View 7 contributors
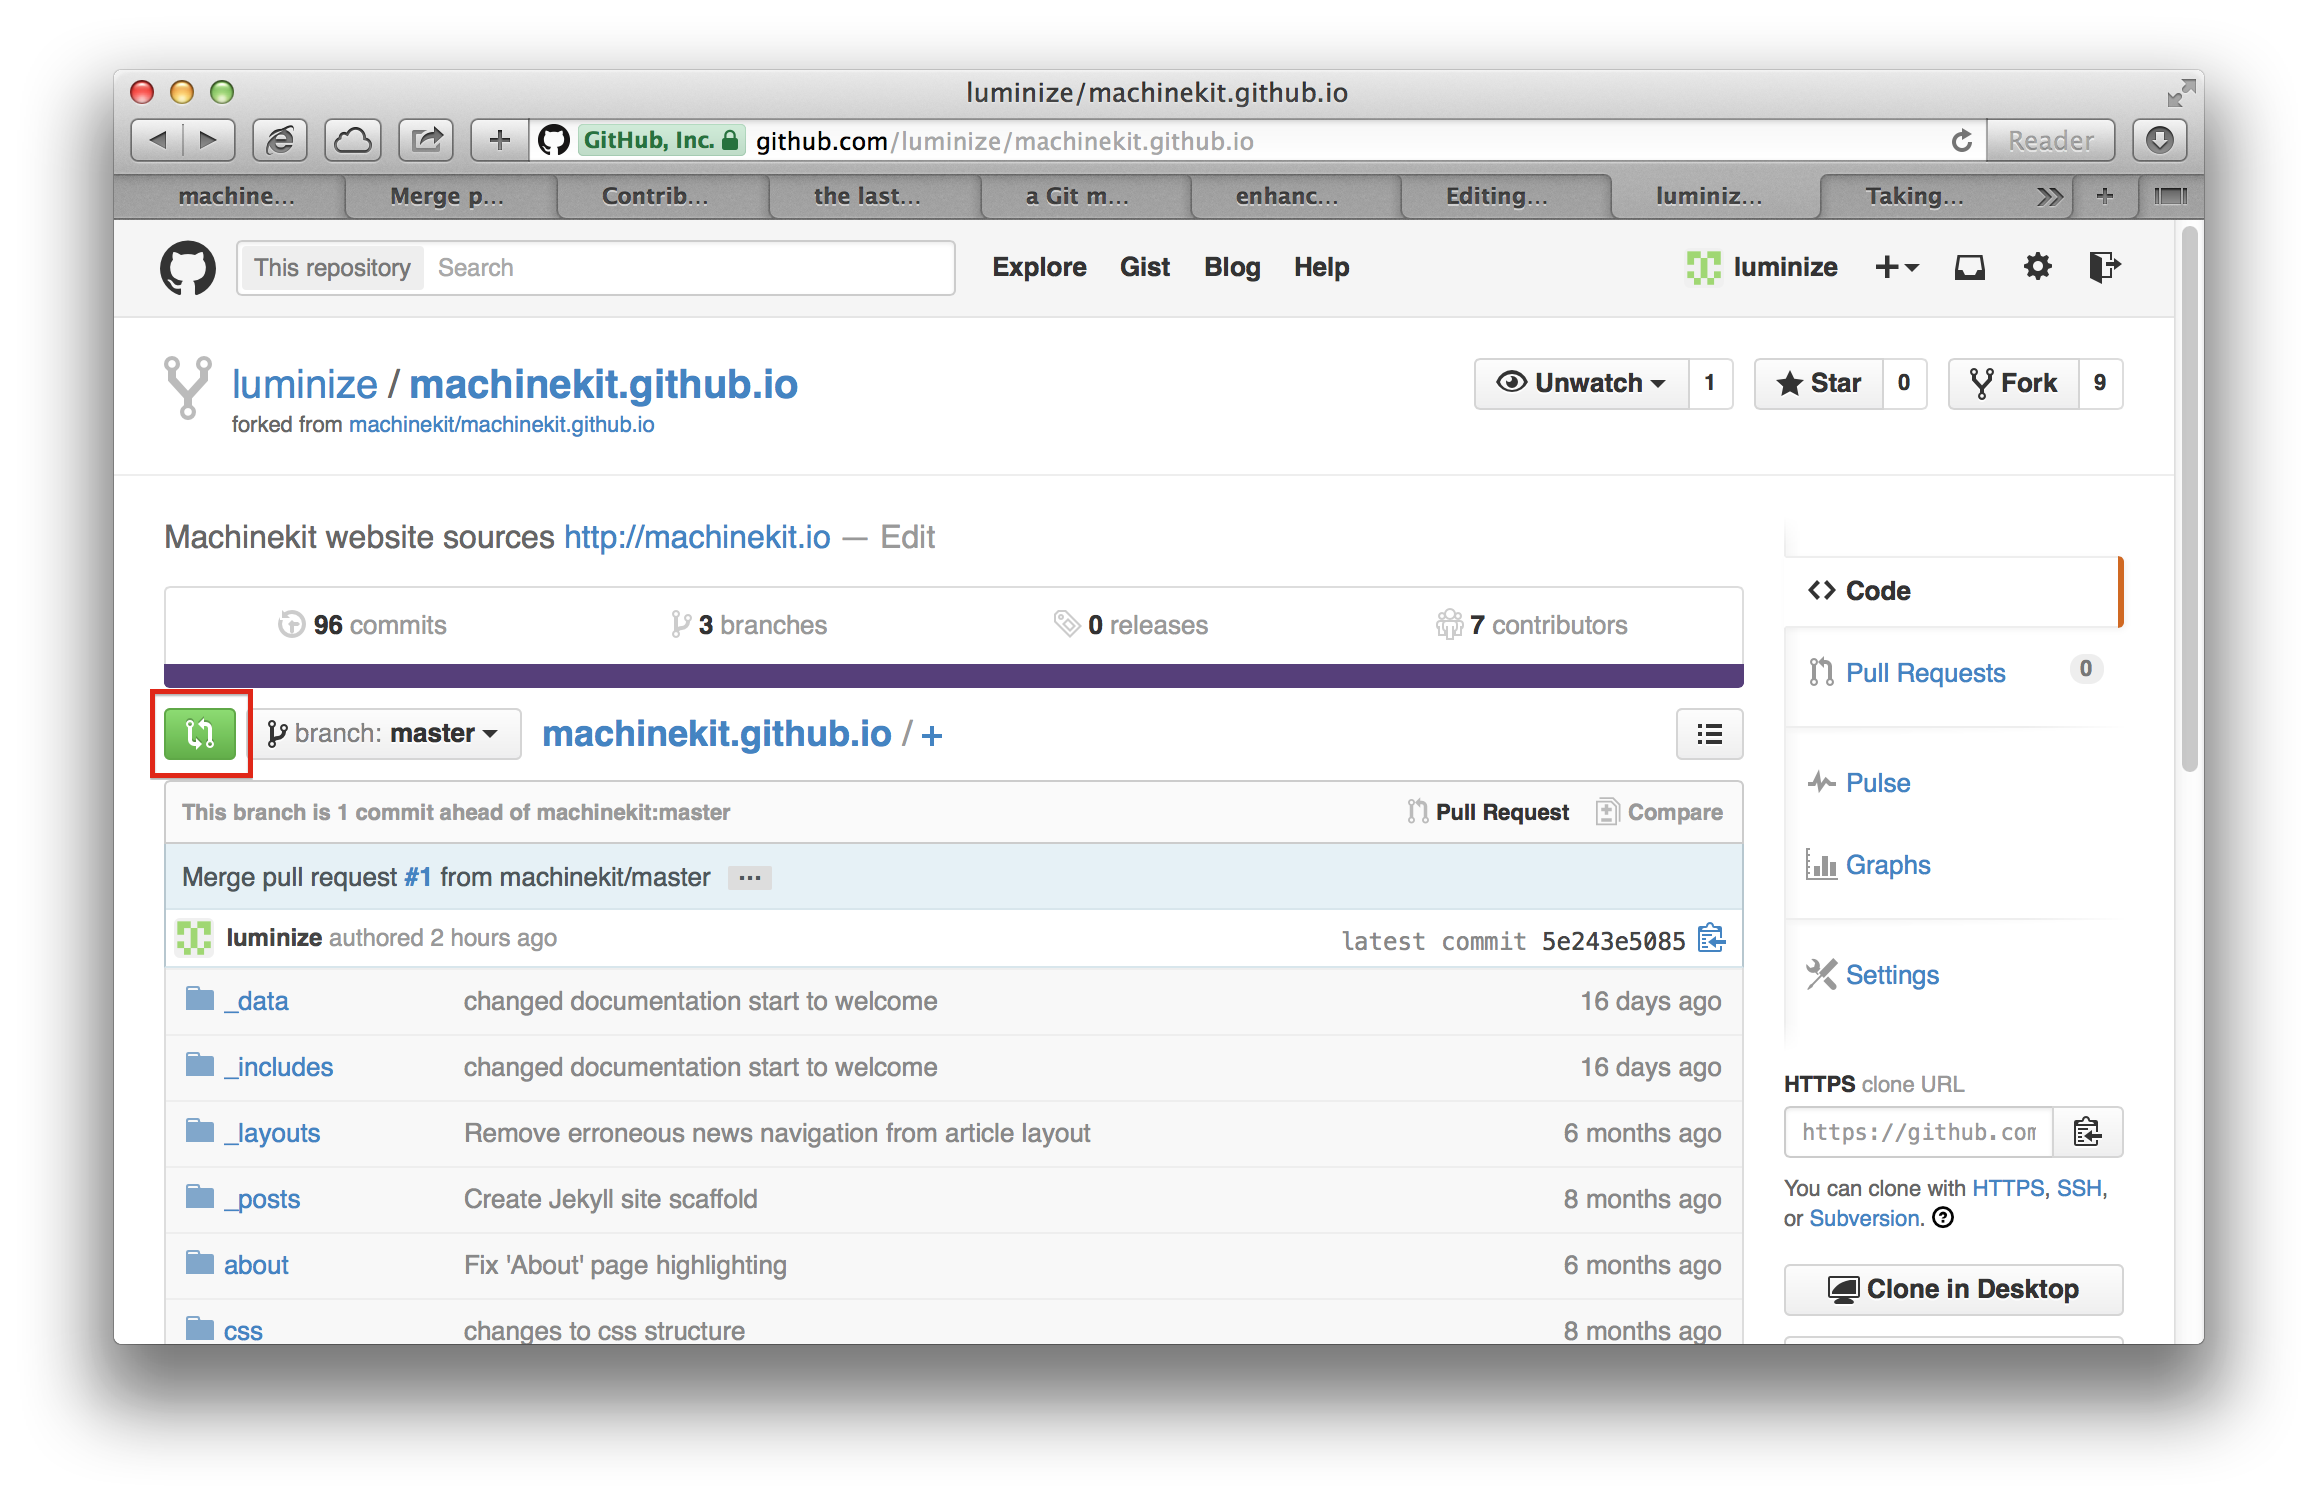 (1531, 625)
